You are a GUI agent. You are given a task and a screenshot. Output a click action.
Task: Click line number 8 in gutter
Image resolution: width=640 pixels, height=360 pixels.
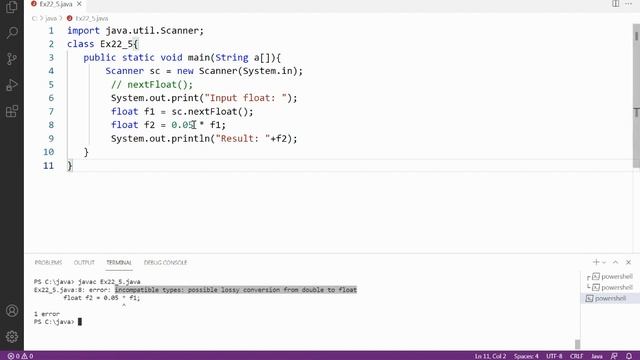(x=51, y=125)
